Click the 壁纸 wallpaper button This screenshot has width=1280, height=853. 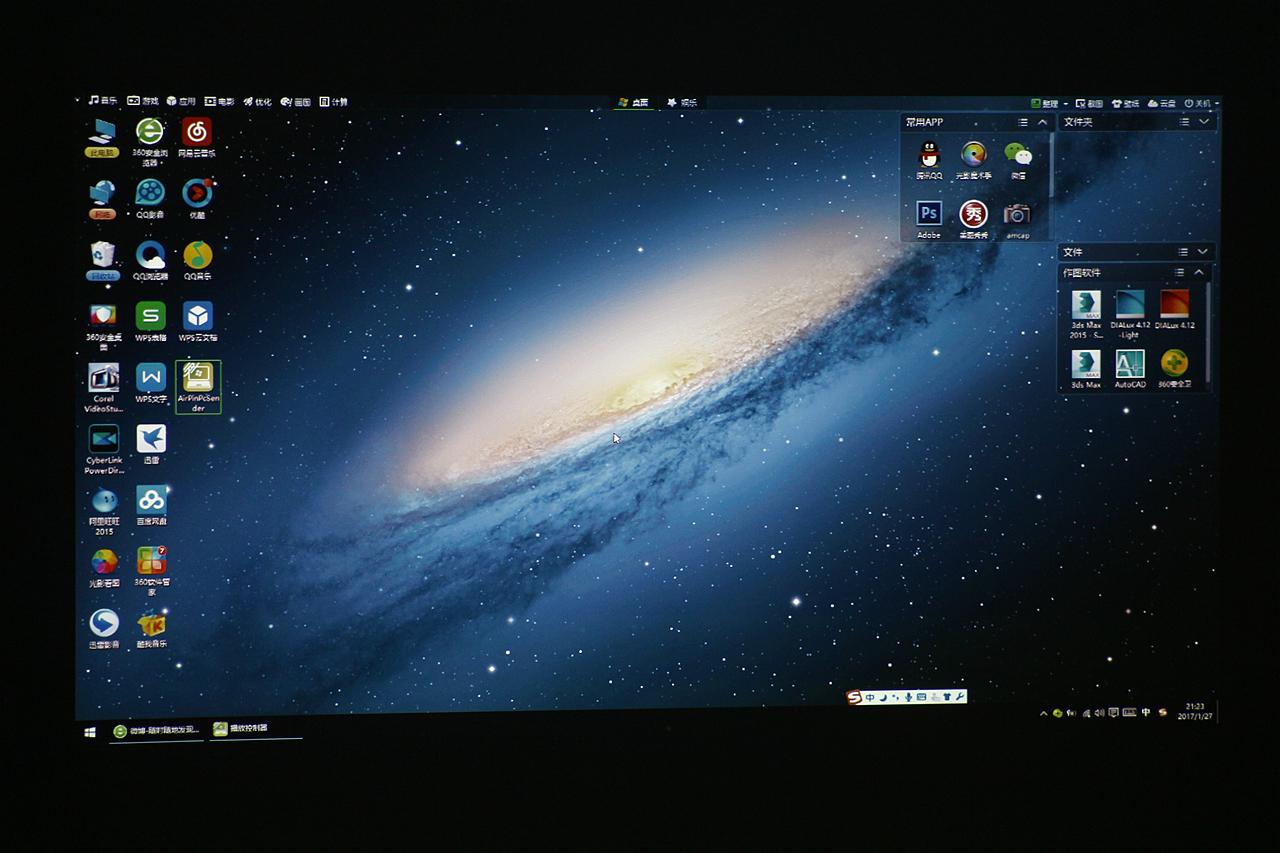tap(1126, 103)
